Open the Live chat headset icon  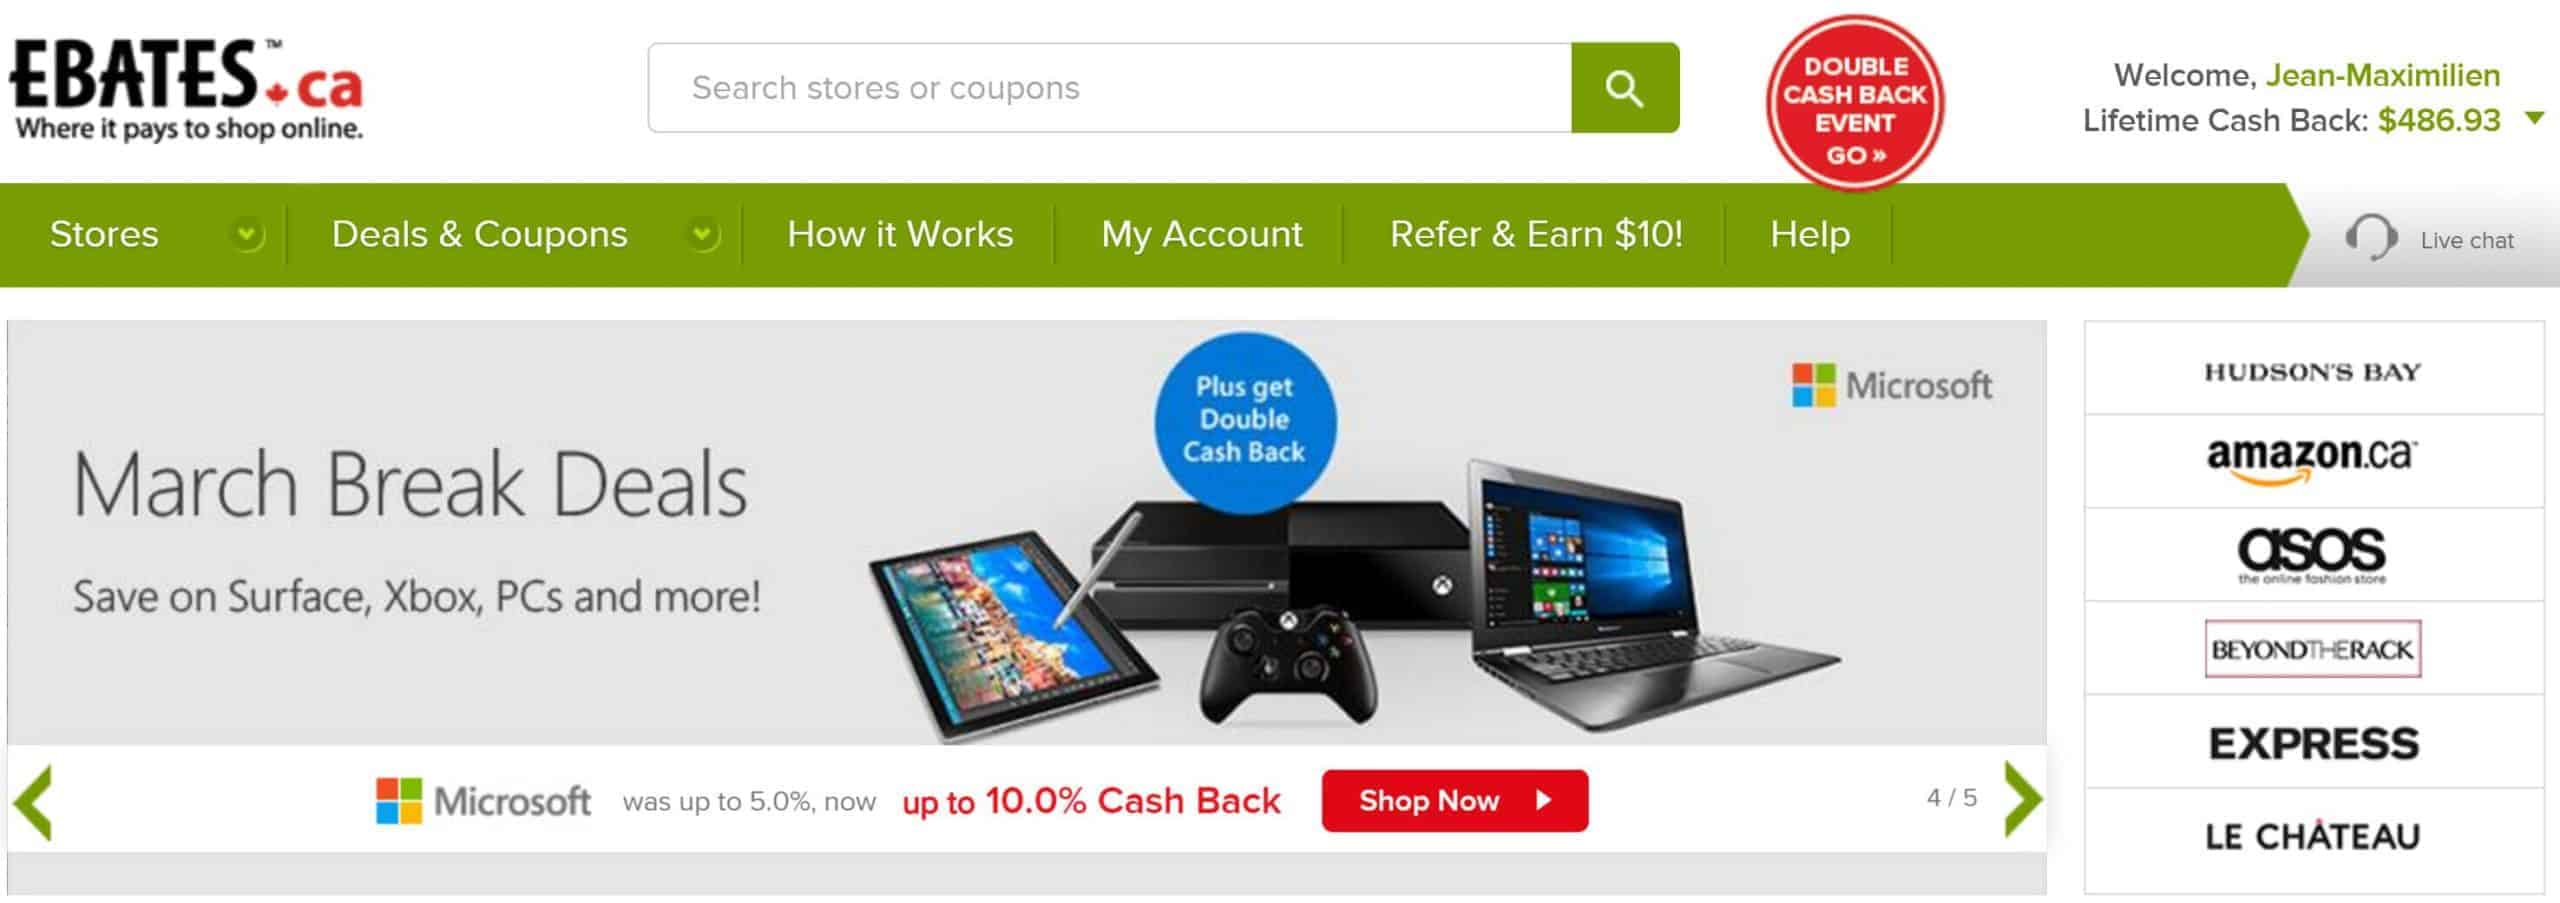2371,238
